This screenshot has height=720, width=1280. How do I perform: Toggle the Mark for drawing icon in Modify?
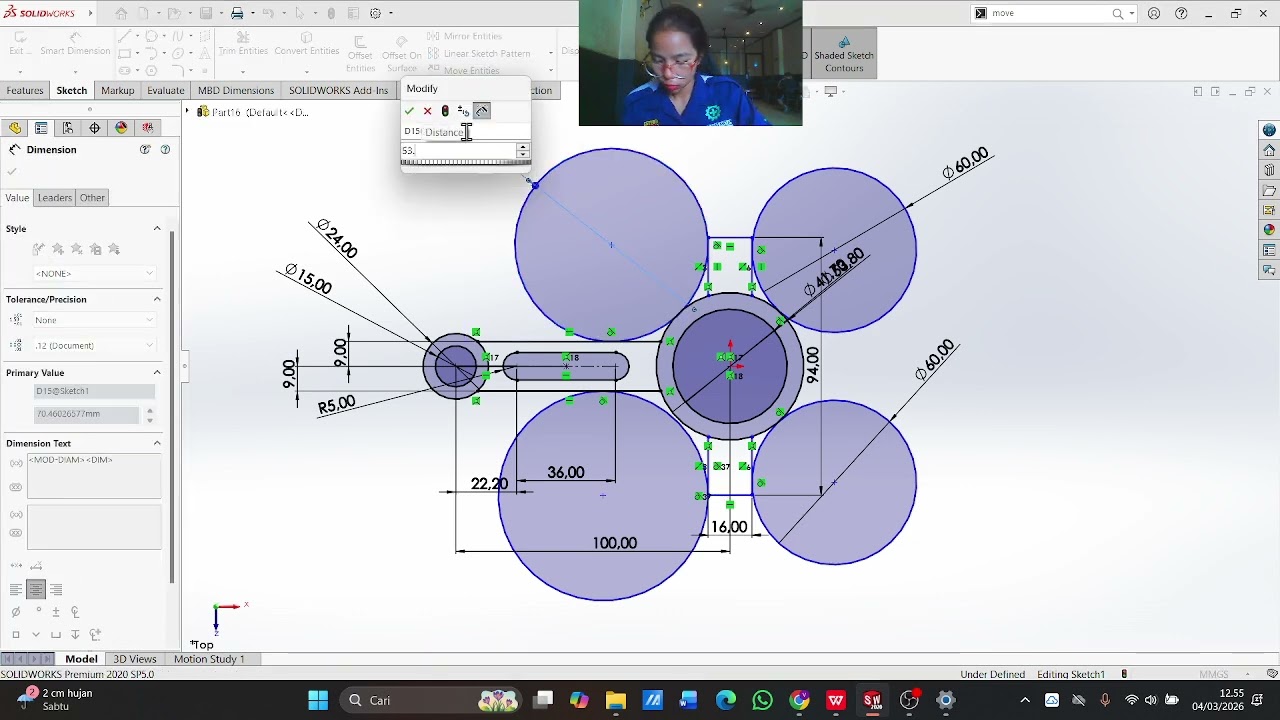(482, 111)
